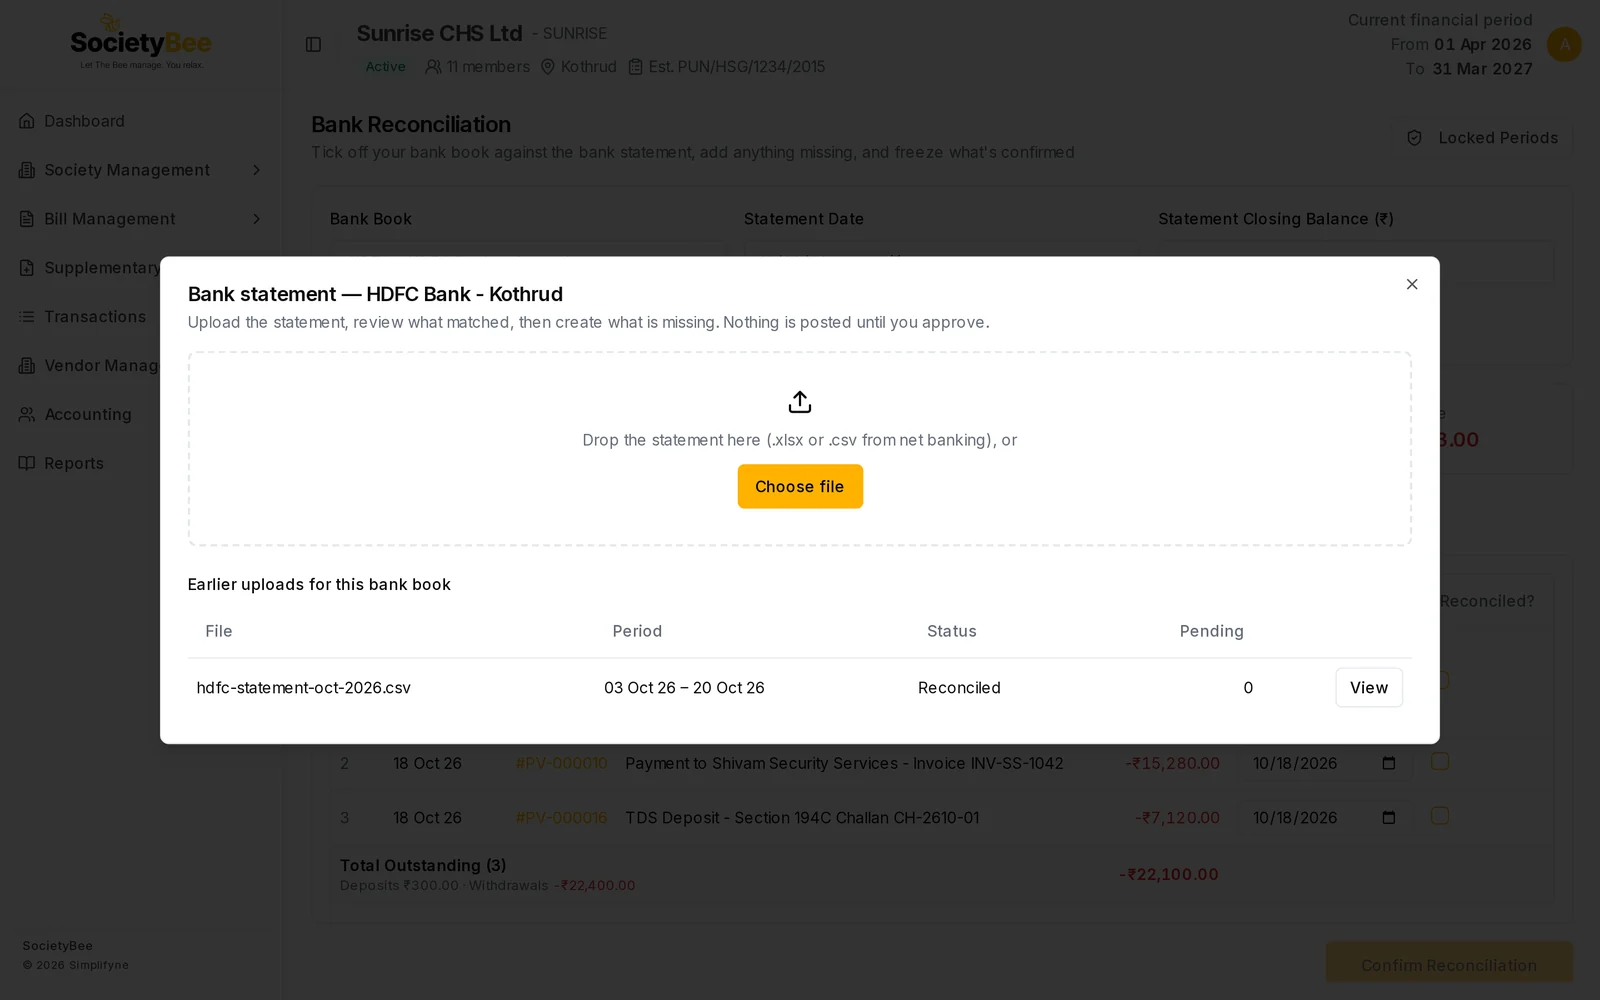Click the period 03 Oct 26 – 20 Oct 26
The image size is (1600, 1000).
point(684,688)
